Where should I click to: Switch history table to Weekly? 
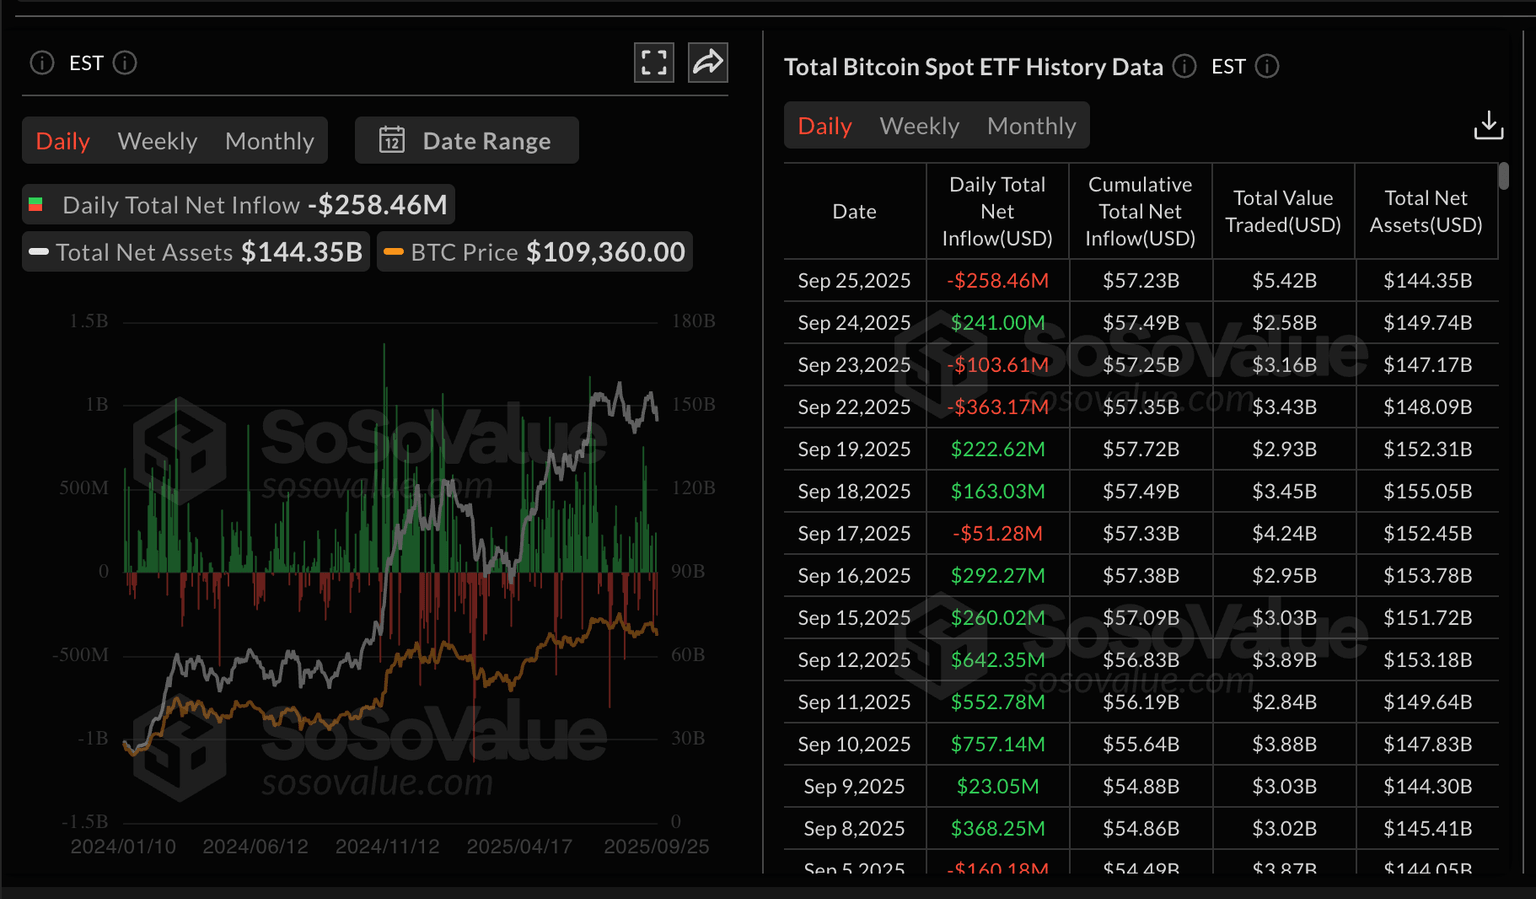point(919,126)
